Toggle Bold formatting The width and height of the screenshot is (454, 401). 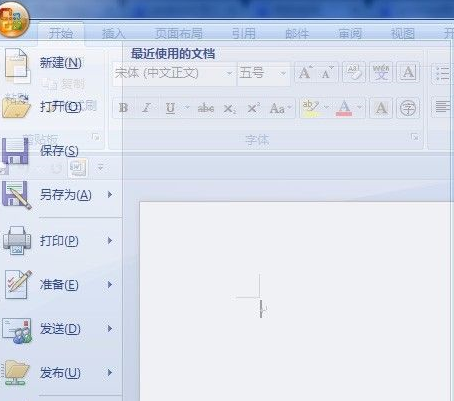pyautogui.click(x=124, y=108)
